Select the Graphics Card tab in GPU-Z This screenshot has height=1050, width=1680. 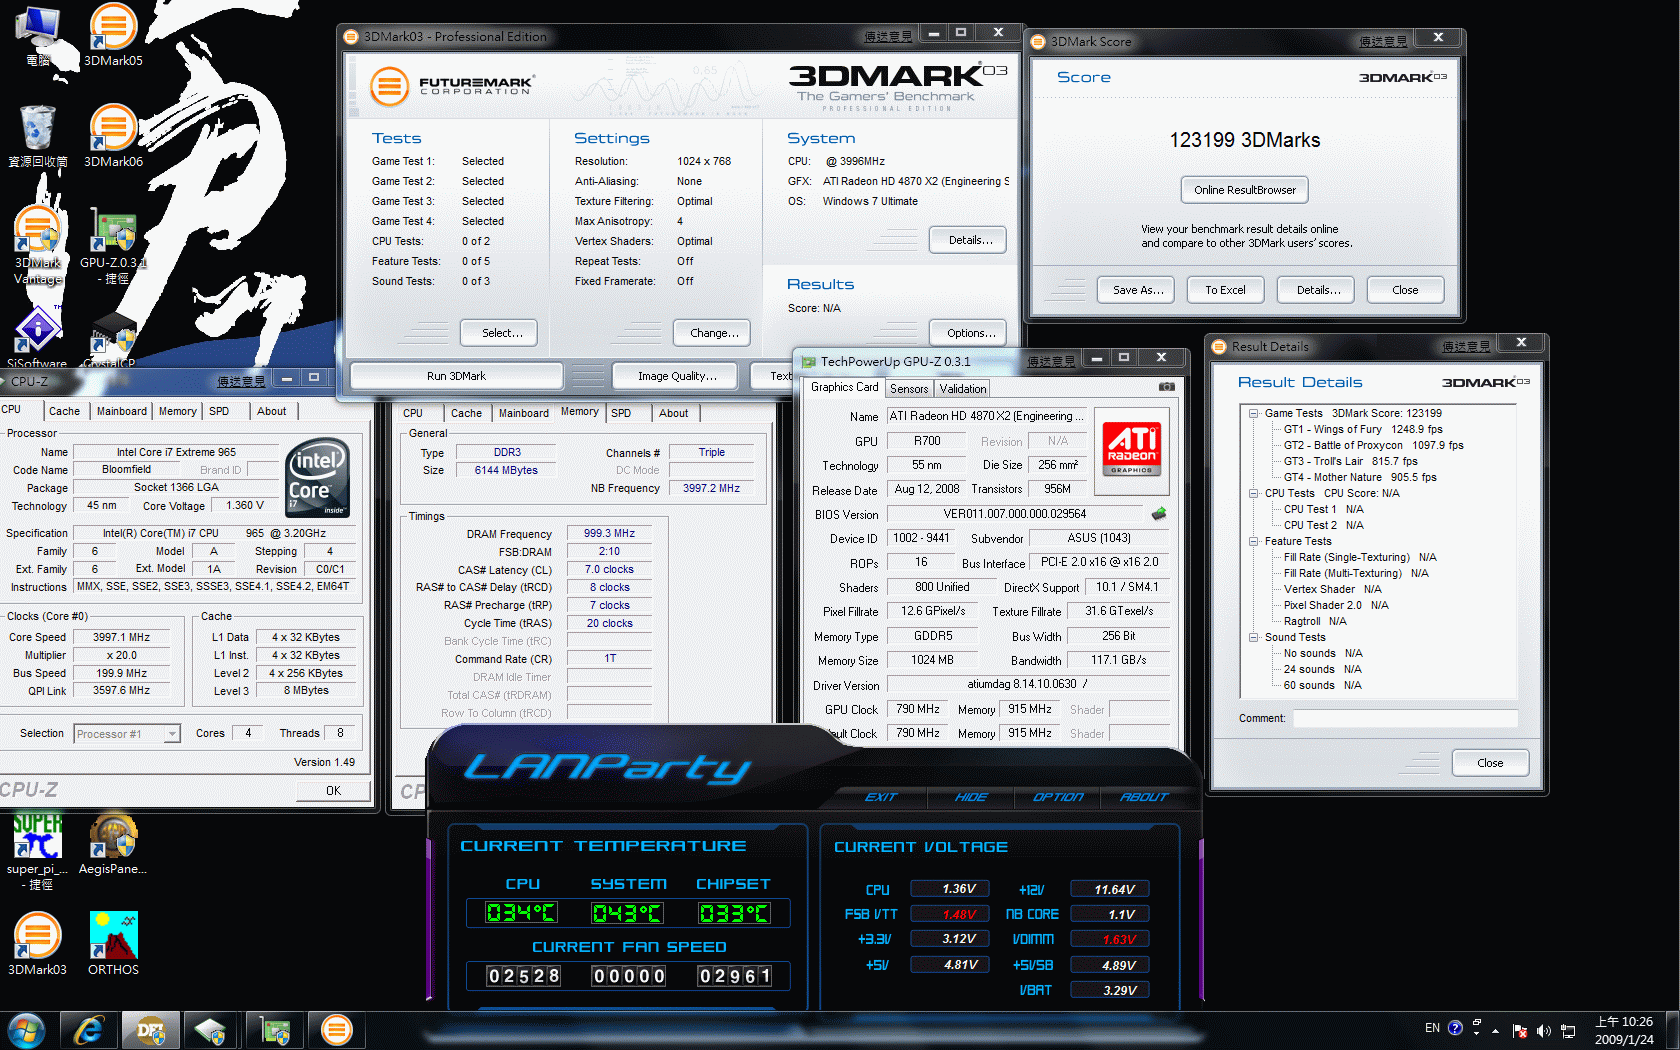click(x=845, y=387)
